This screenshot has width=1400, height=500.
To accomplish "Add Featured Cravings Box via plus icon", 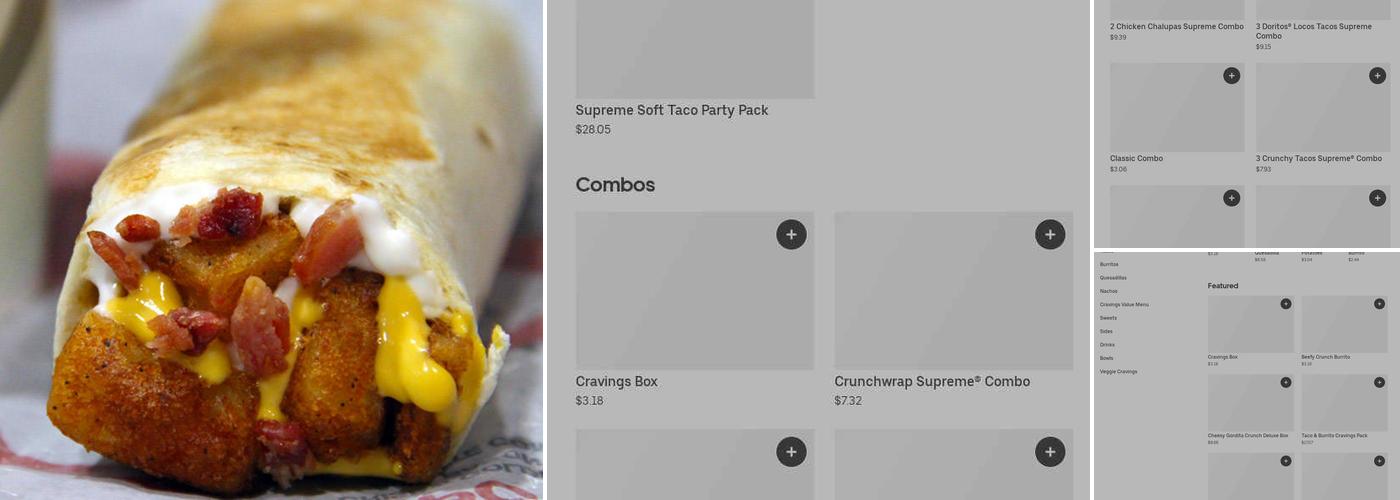I will tap(1286, 304).
